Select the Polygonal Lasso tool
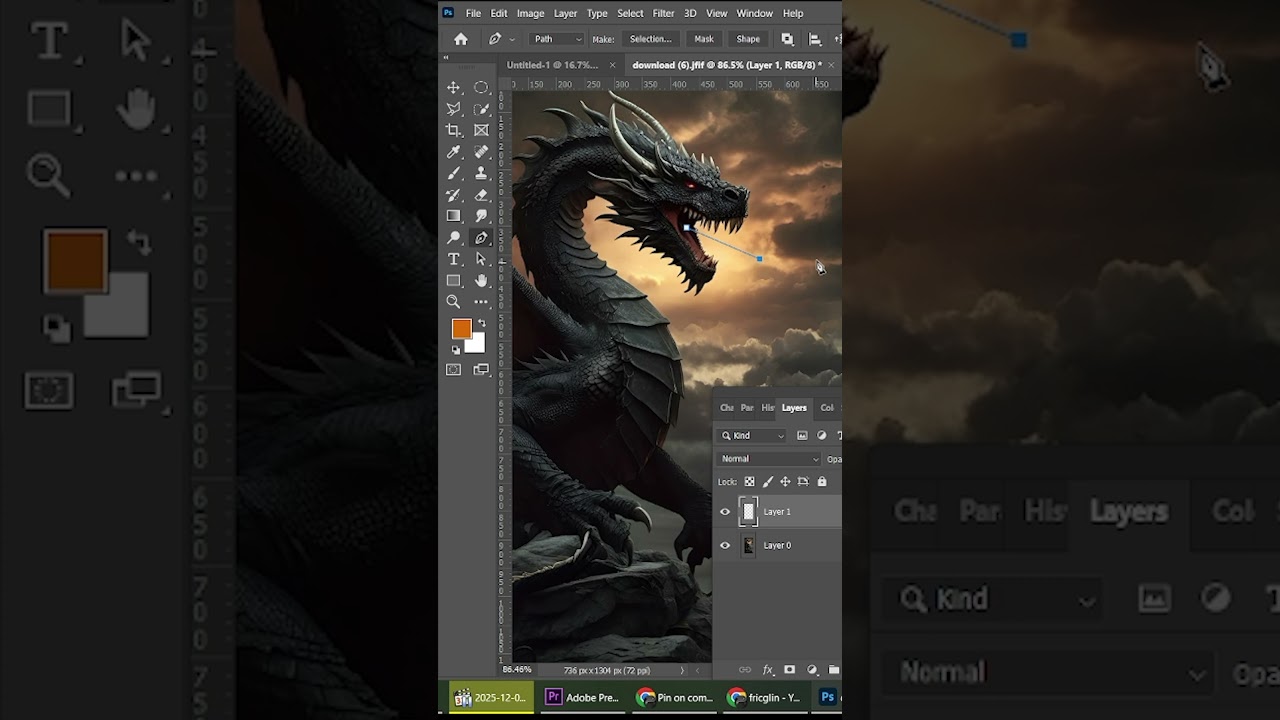The image size is (1280, 720). pos(454,109)
